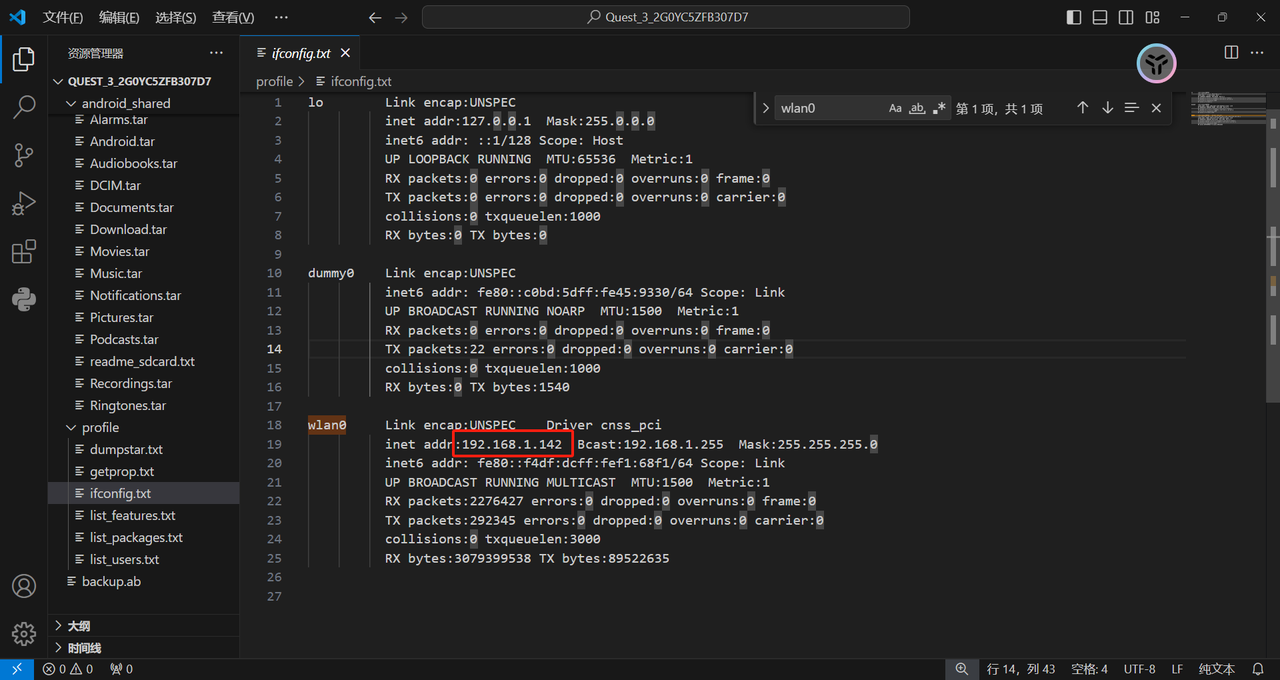Toggle regular expression in find widget
1280x680 pixels.
click(939, 108)
